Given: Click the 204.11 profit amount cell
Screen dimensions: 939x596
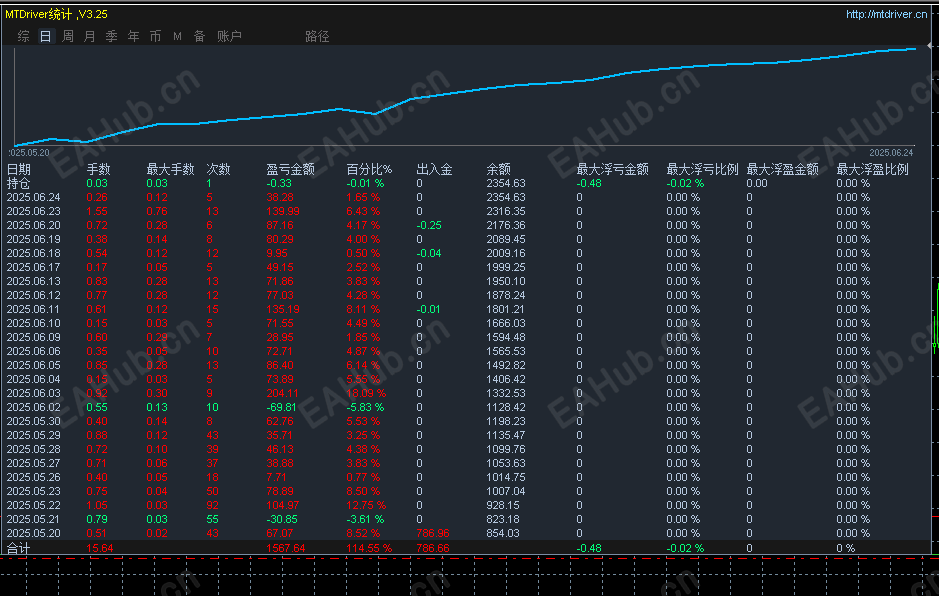Looking at the screenshot, I should [x=282, y=393].
